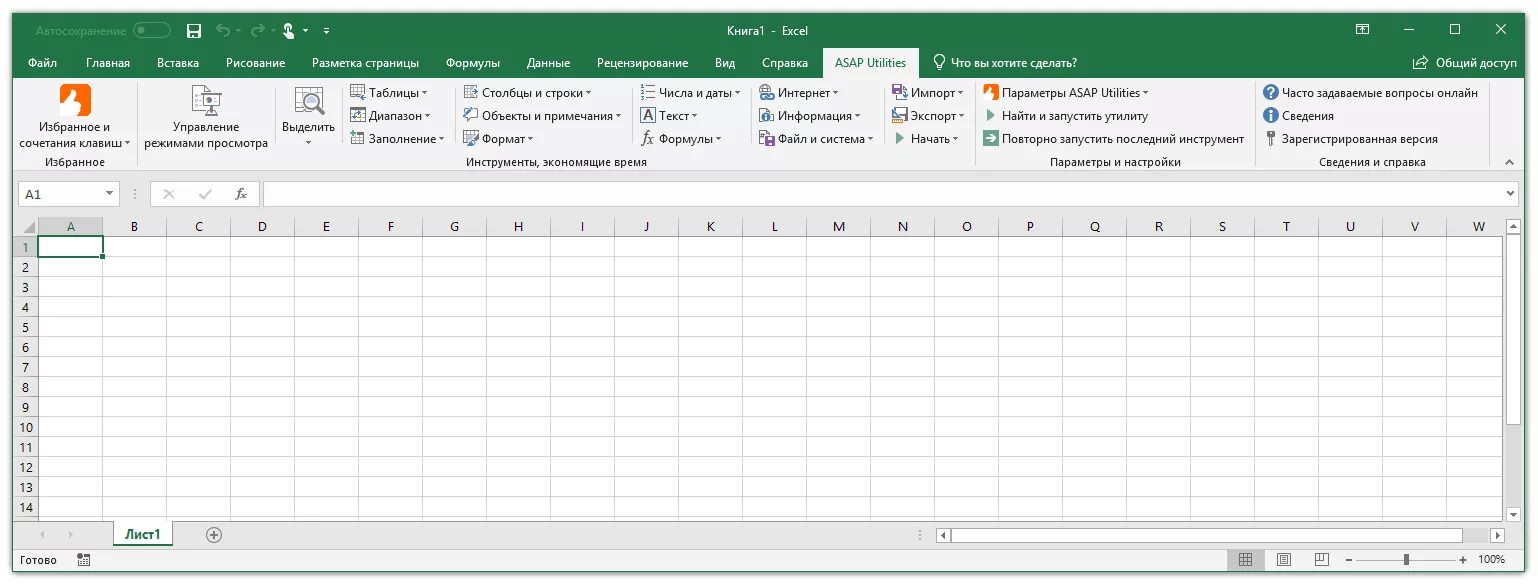
Task: Open Часто задаваемые вопросы онлайн
Action: (1371, 93)
